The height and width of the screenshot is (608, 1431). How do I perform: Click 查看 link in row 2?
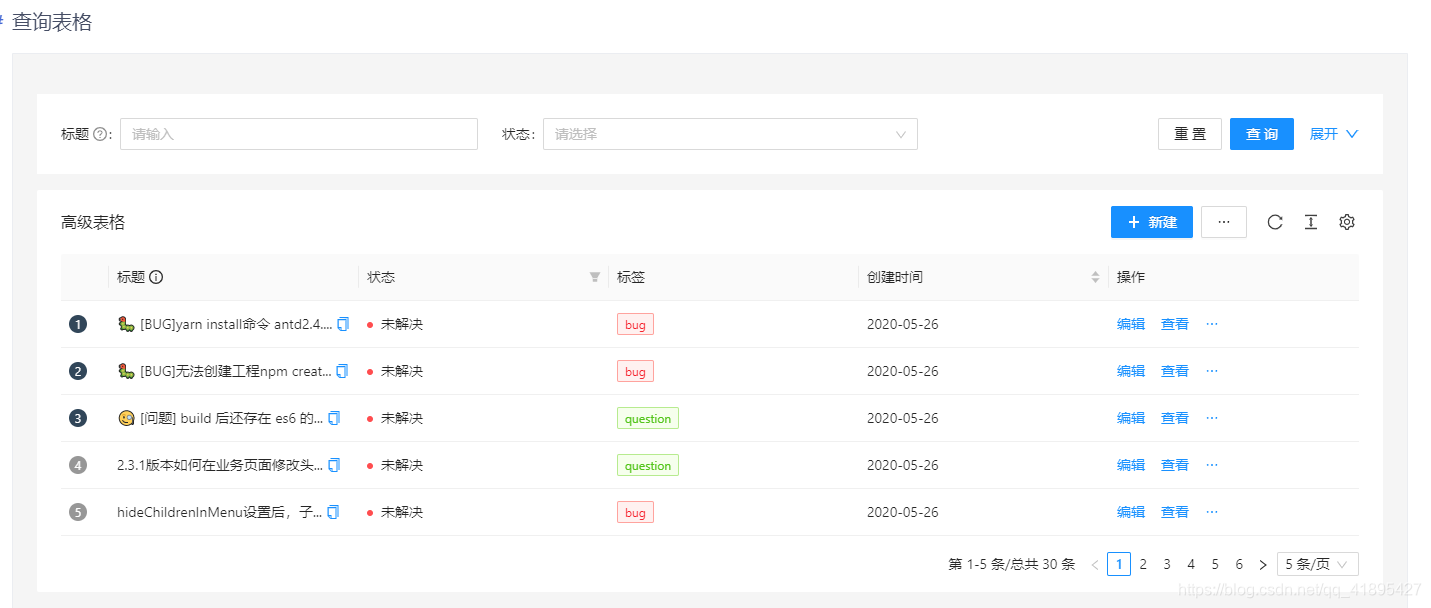coord(1175,371)
